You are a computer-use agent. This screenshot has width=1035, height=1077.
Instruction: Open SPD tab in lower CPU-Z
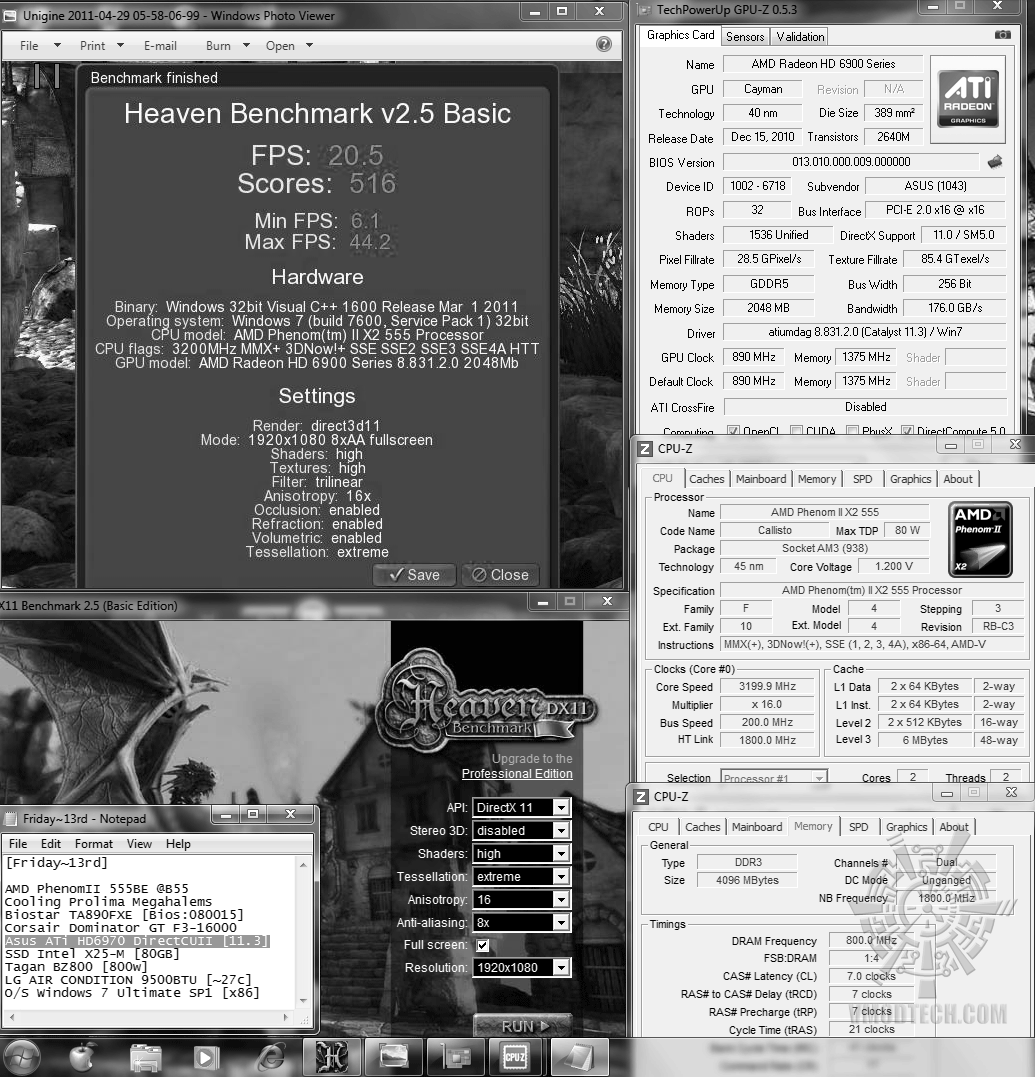pyautogui.click(x=858, y=827)
